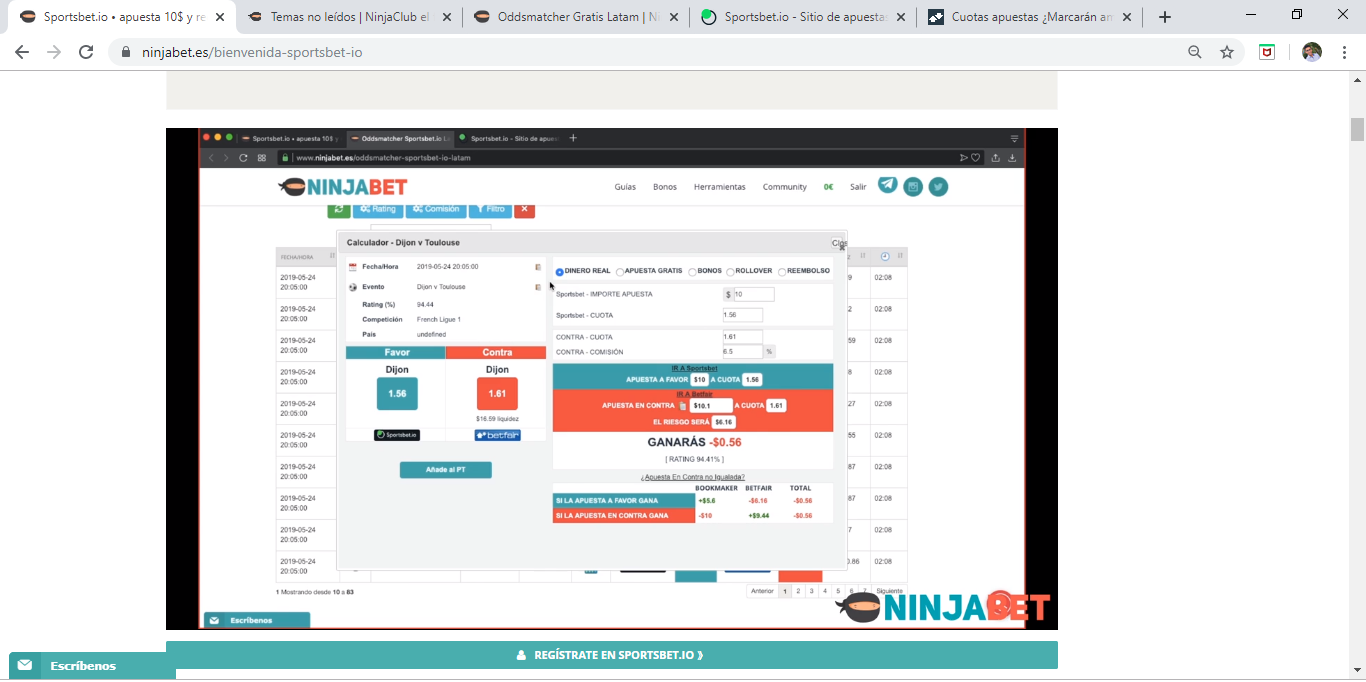Close the 'Oddsmatcher Gratis Latam' tab
This screenshot has height=682, width=1366.
(x=674, y=17)
